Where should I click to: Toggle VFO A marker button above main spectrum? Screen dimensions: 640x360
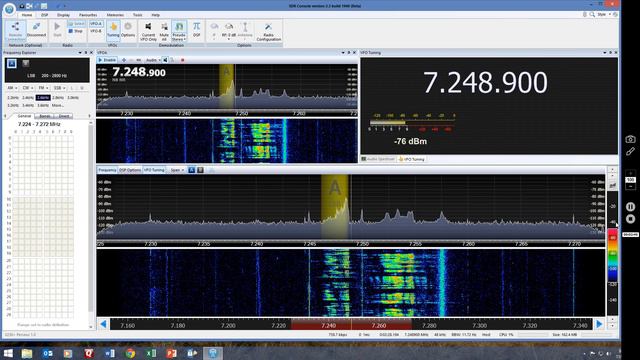(x=191, y=170)
